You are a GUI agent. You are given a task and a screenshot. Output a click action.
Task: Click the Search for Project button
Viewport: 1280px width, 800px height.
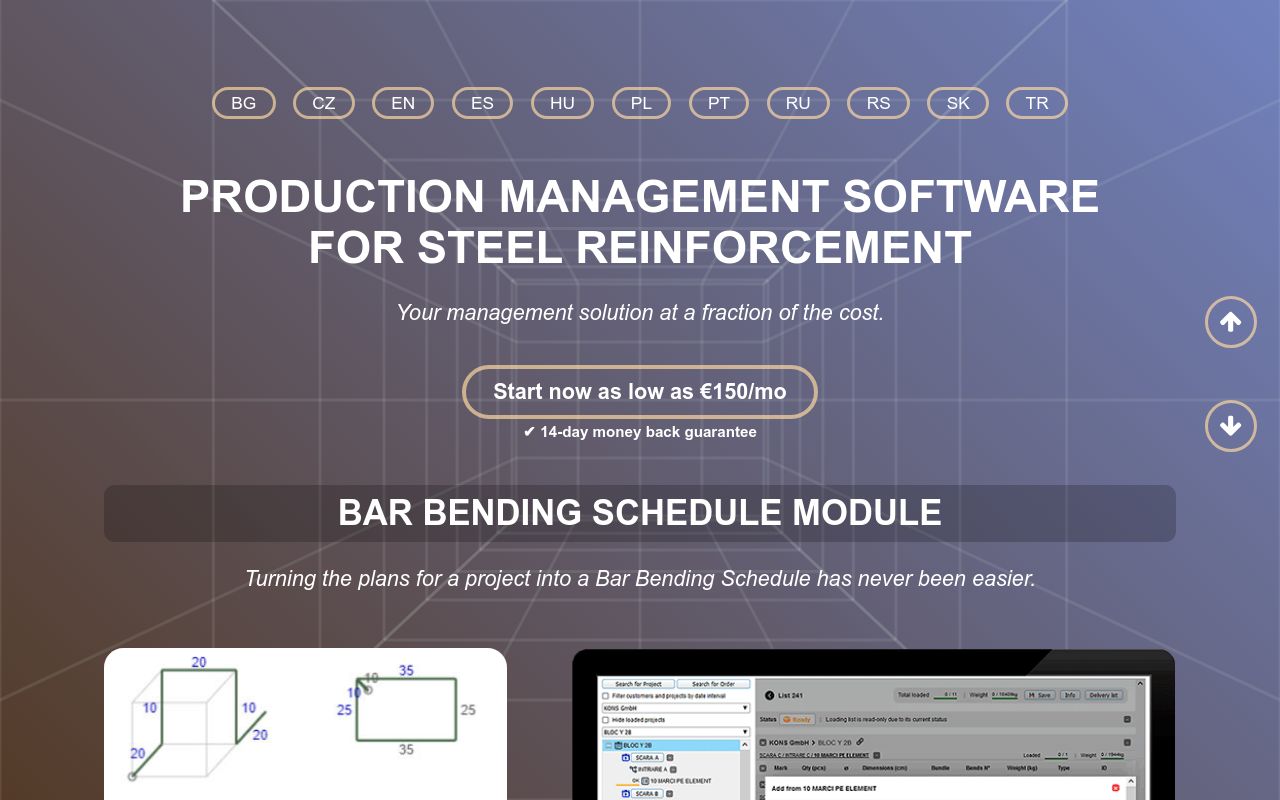[637, 683]
